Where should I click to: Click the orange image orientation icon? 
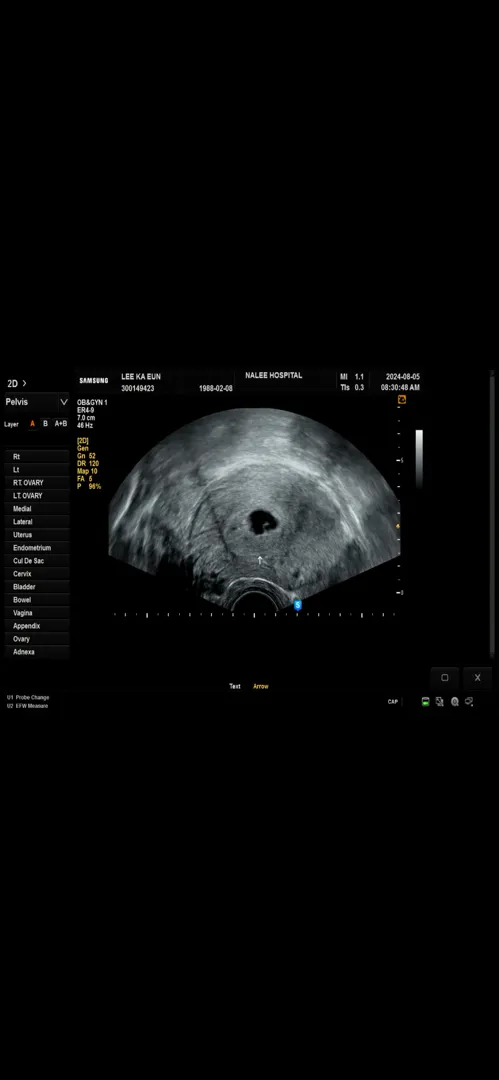402,399
